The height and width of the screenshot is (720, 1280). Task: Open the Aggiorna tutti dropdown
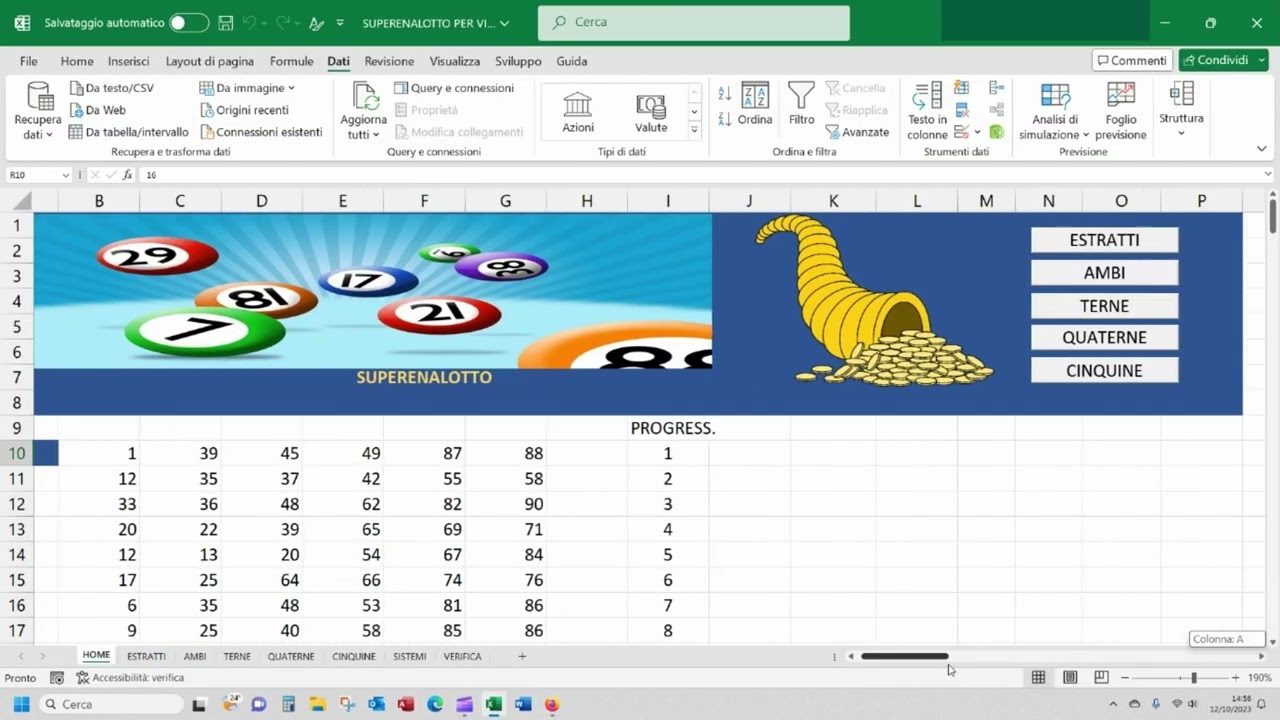[363, 111]
